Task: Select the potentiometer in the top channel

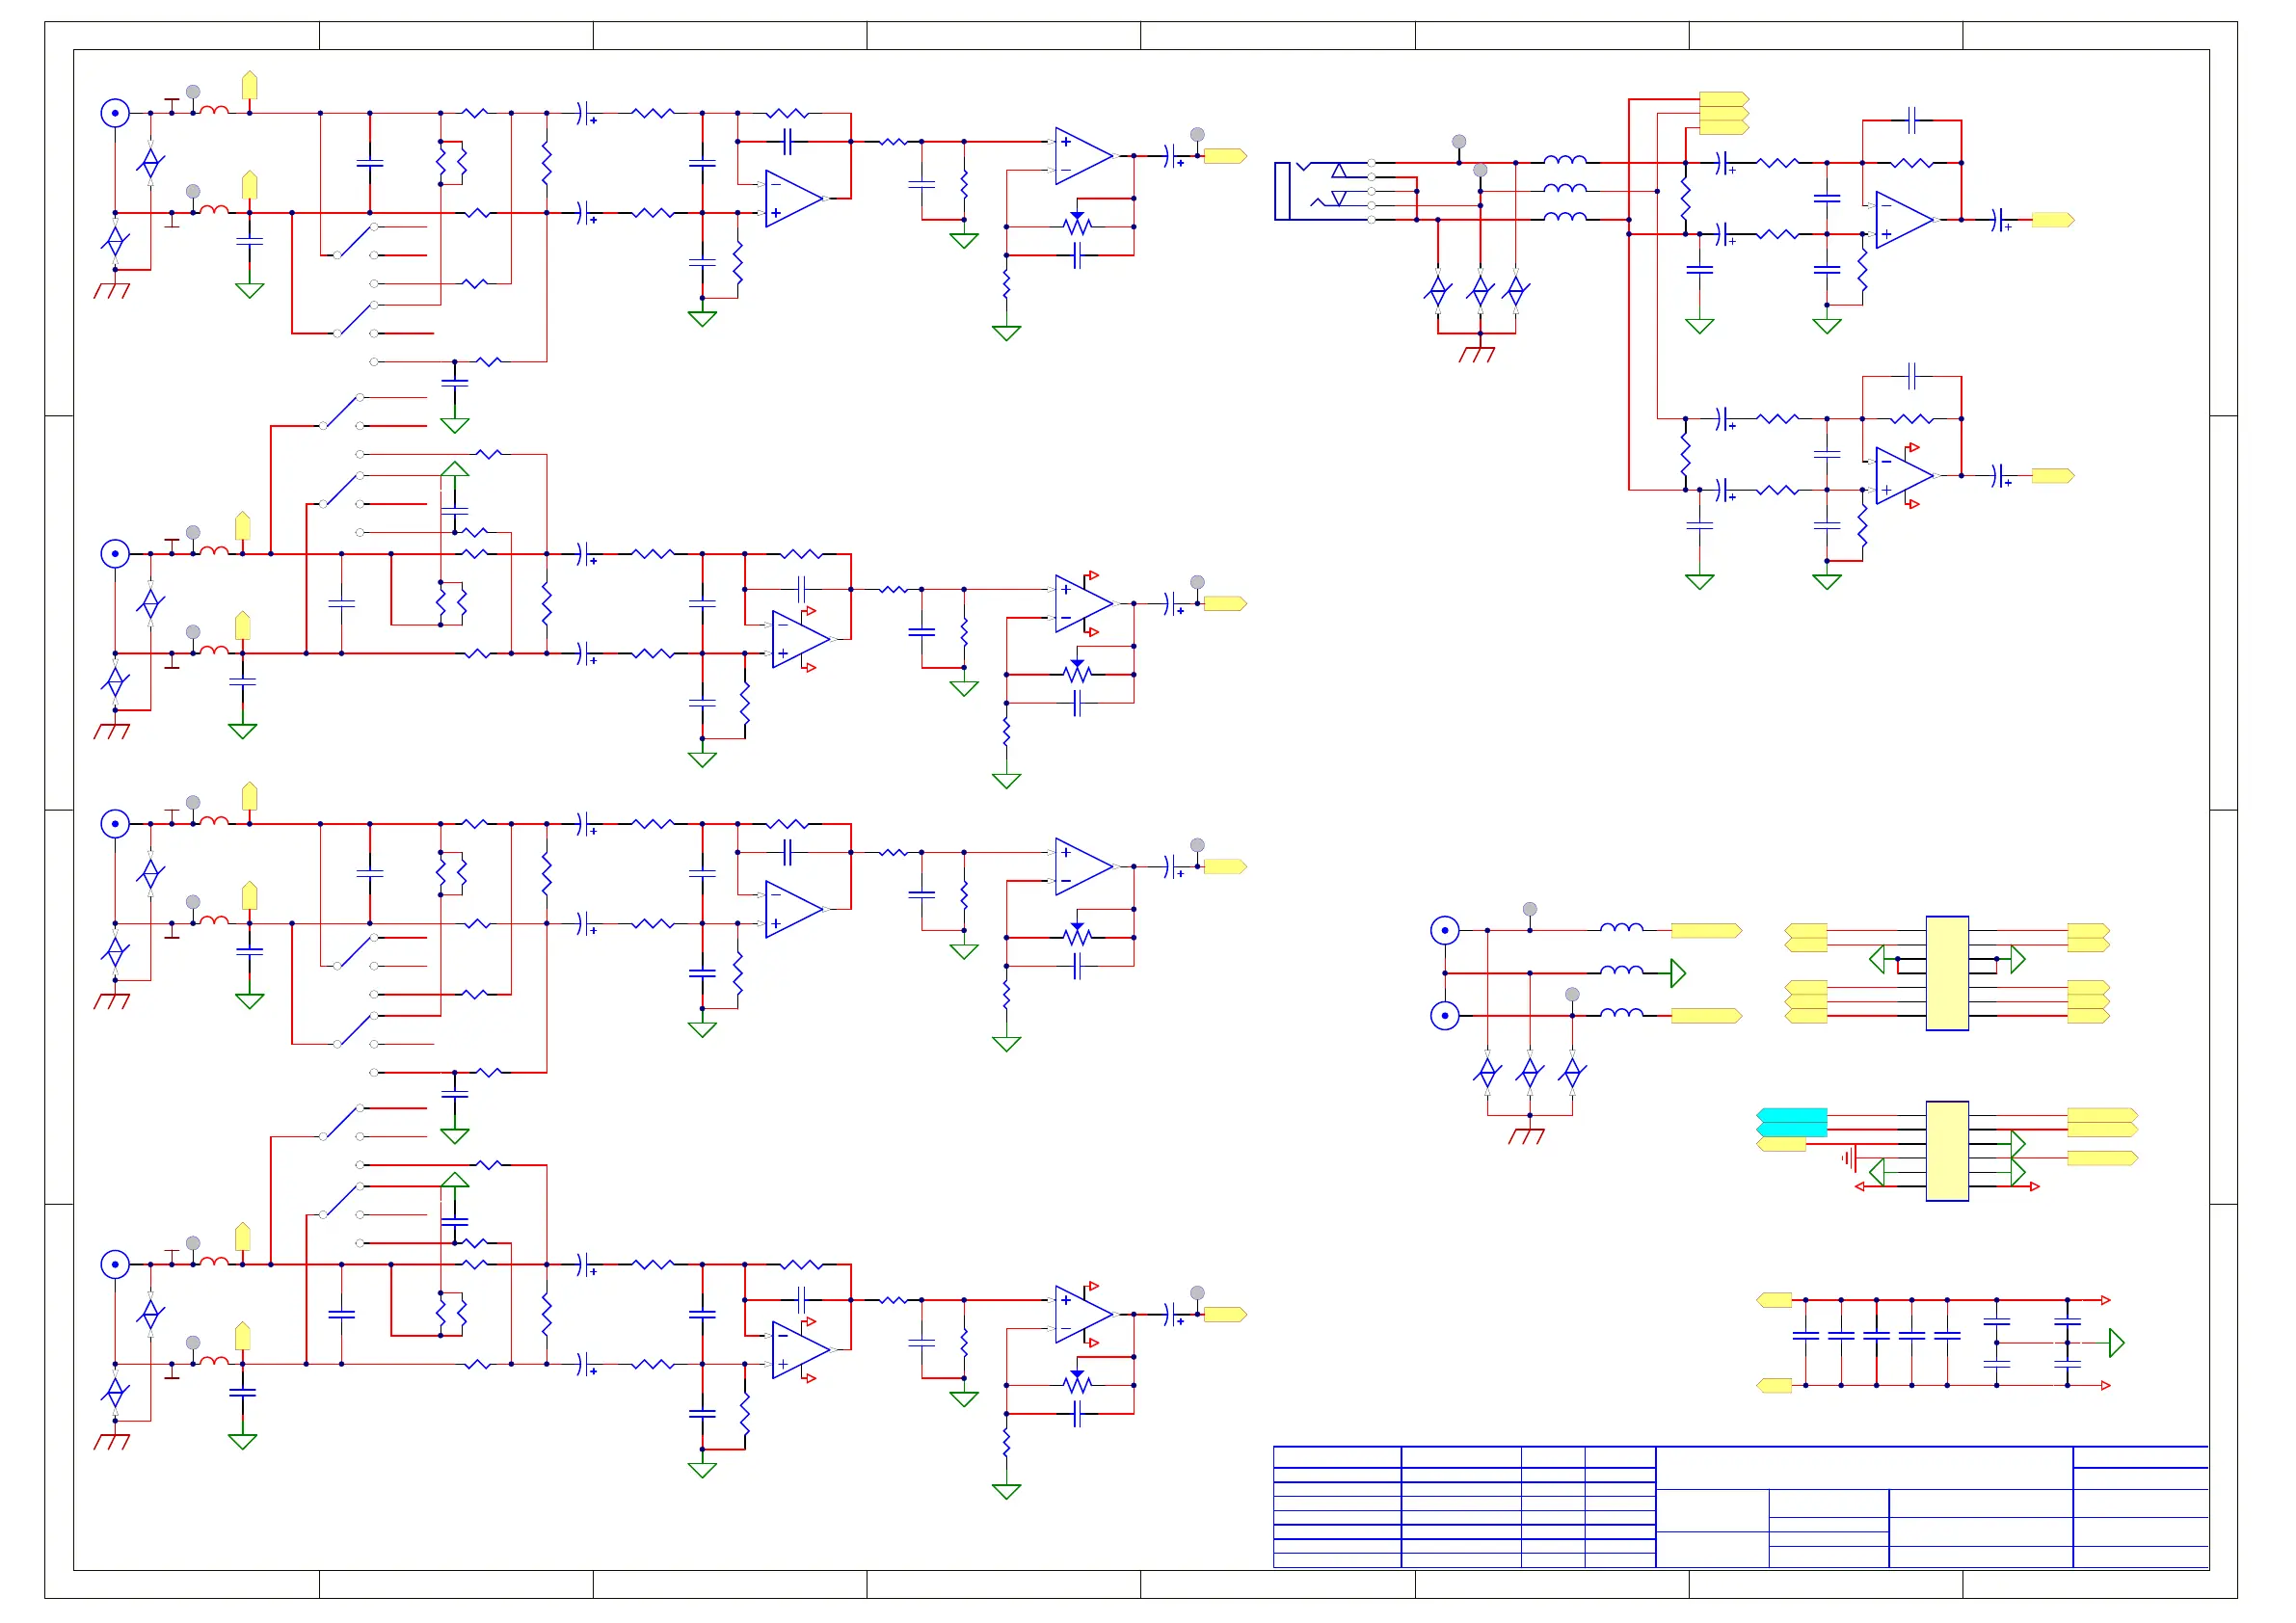Action: pyautogui.click(x=1076, y=226)
